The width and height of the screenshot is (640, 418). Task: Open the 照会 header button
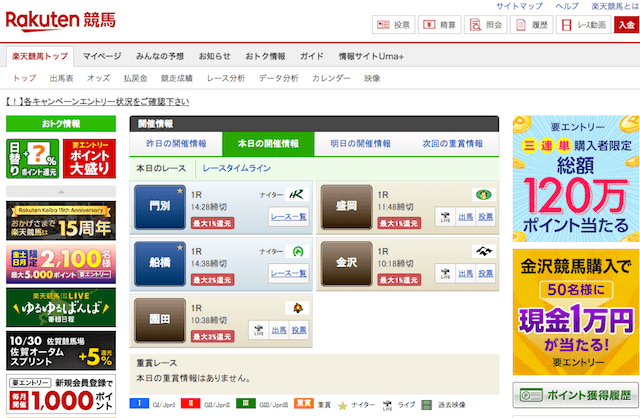(x=485, y=25)
